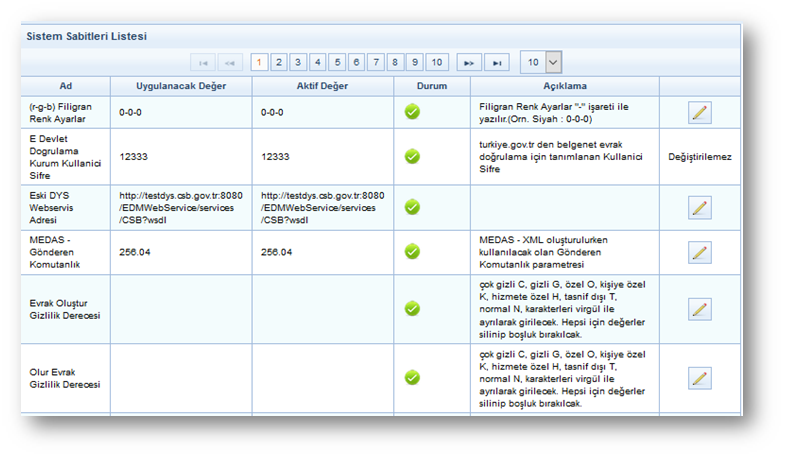Click the 12333 value under Uygulanacak Değer
This screenshot has height=458, width=785.
click(x=133, y=157)
